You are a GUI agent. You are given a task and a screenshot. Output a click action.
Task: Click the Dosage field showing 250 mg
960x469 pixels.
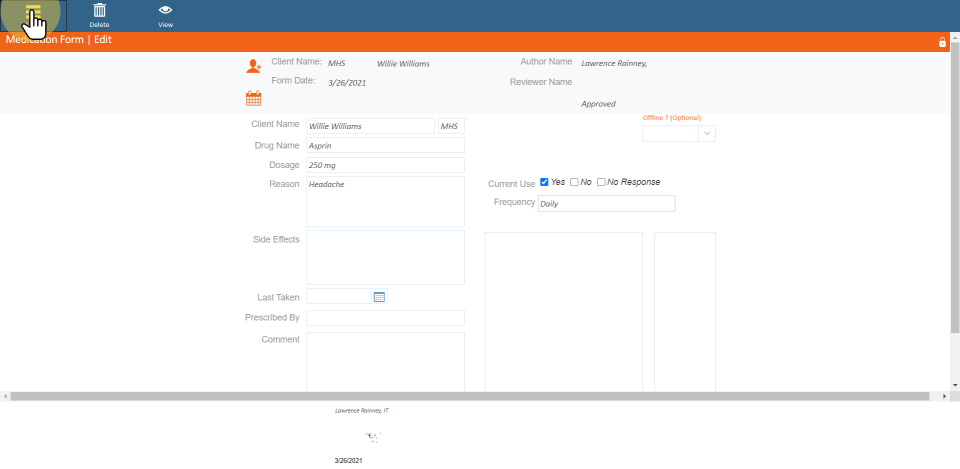385,165
